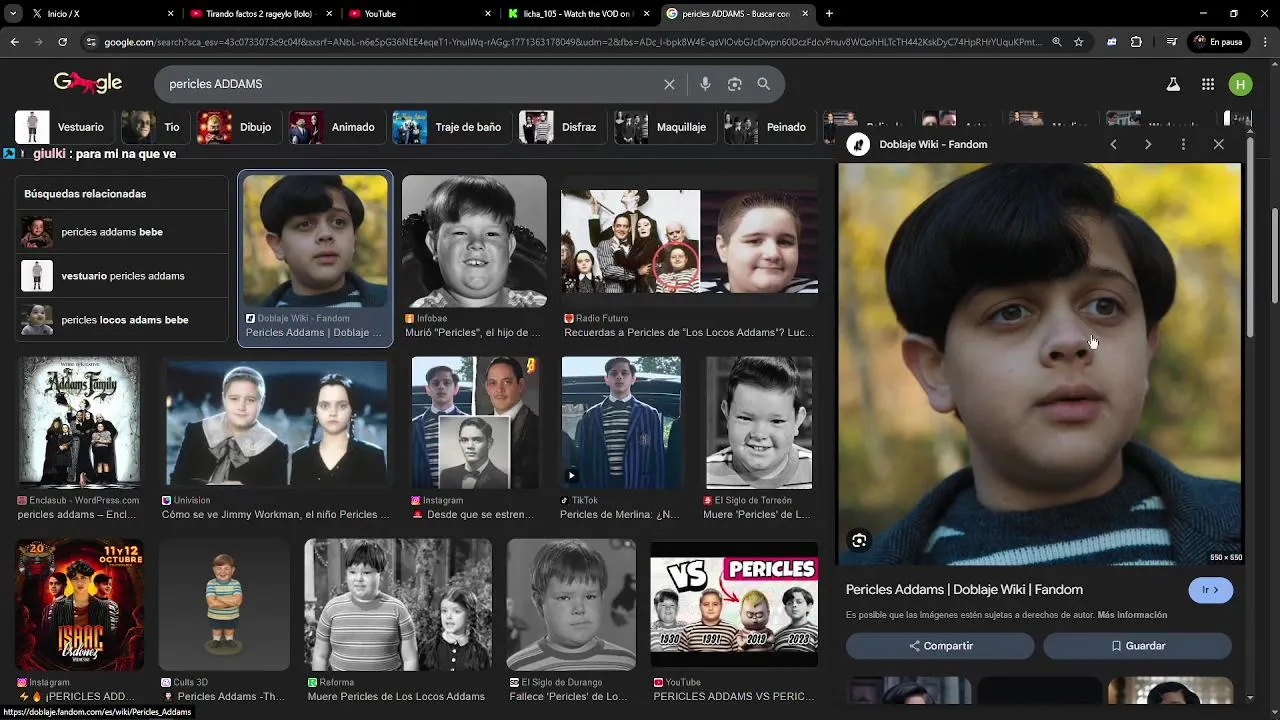Open the Más información link
Image resolution: width=1280 pixels, height=720 pixels.
tap(1132, 615)
